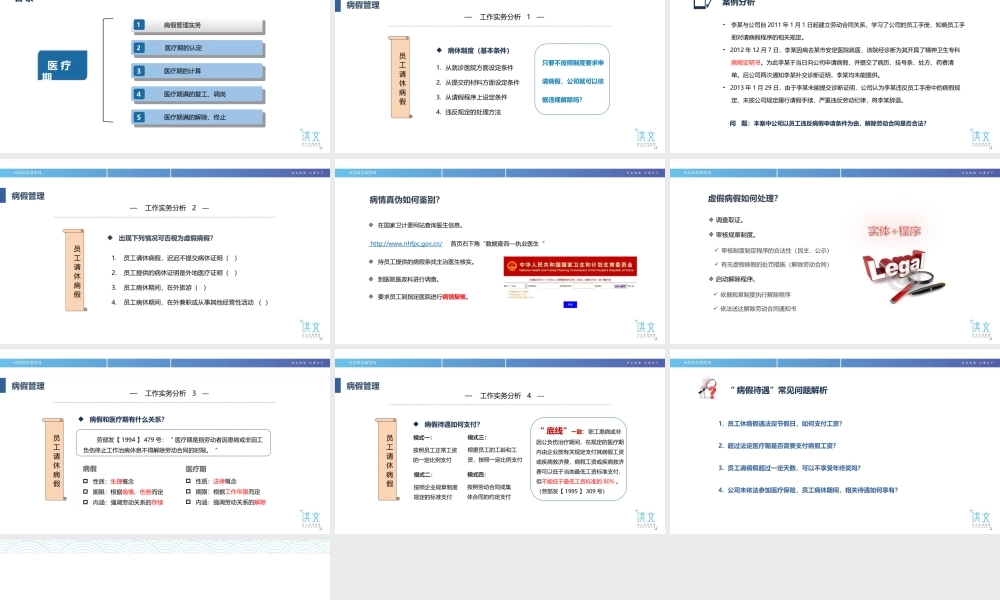The image size is (1000, 600).
Task: Check 内涵：强调劳动关系的存续 checkbox
Action: tap(84, 501)
